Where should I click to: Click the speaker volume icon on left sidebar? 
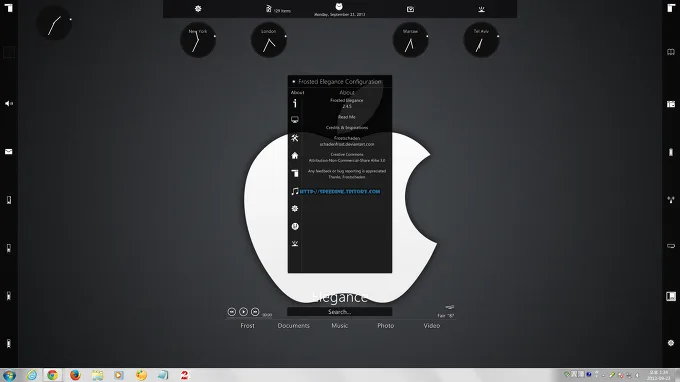click(x=9, y=104)
